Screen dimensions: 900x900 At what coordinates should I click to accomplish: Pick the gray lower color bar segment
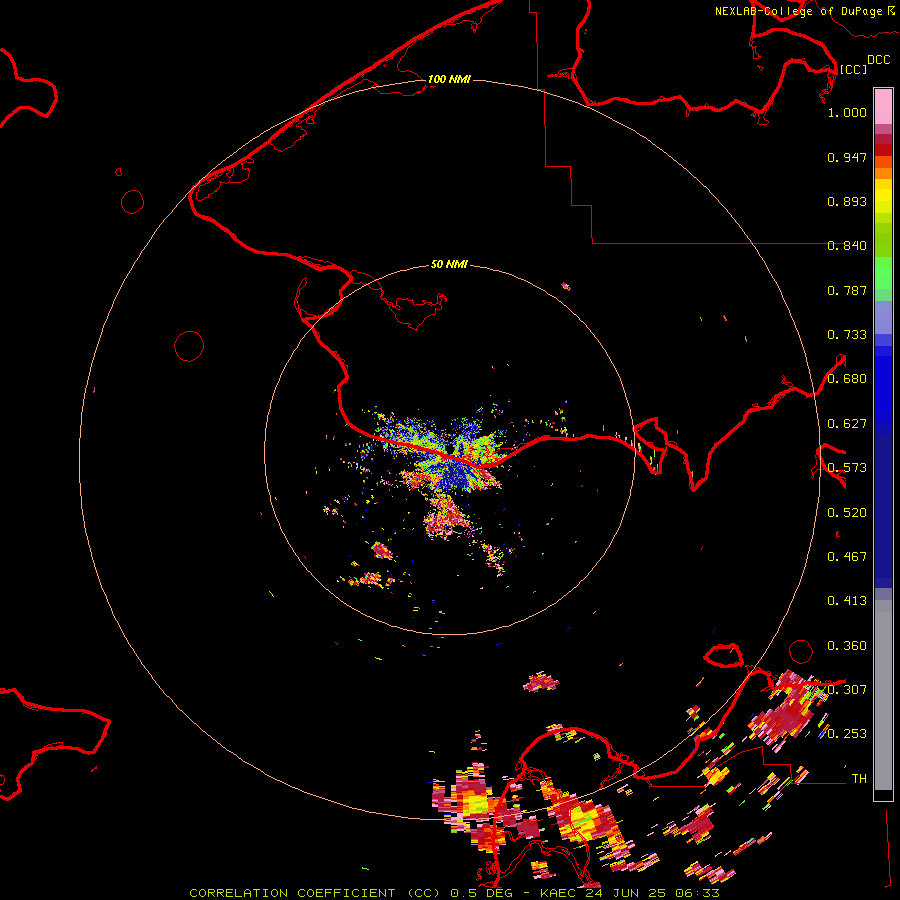coord(883,700)
